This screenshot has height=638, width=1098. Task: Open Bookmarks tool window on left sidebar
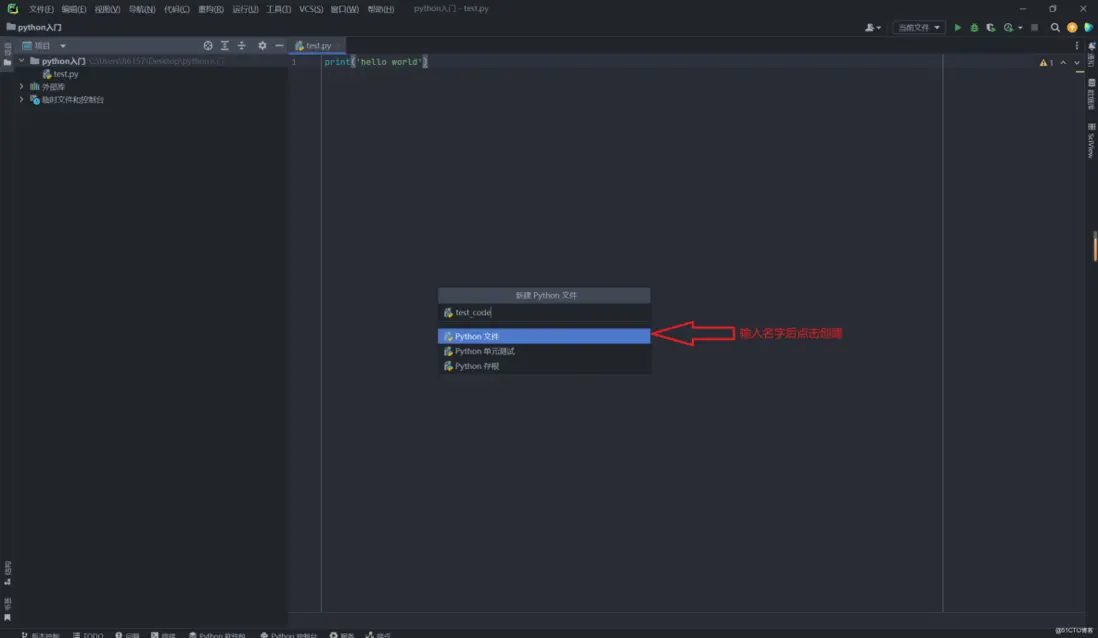pyautogui.click(x=8, y=609)
